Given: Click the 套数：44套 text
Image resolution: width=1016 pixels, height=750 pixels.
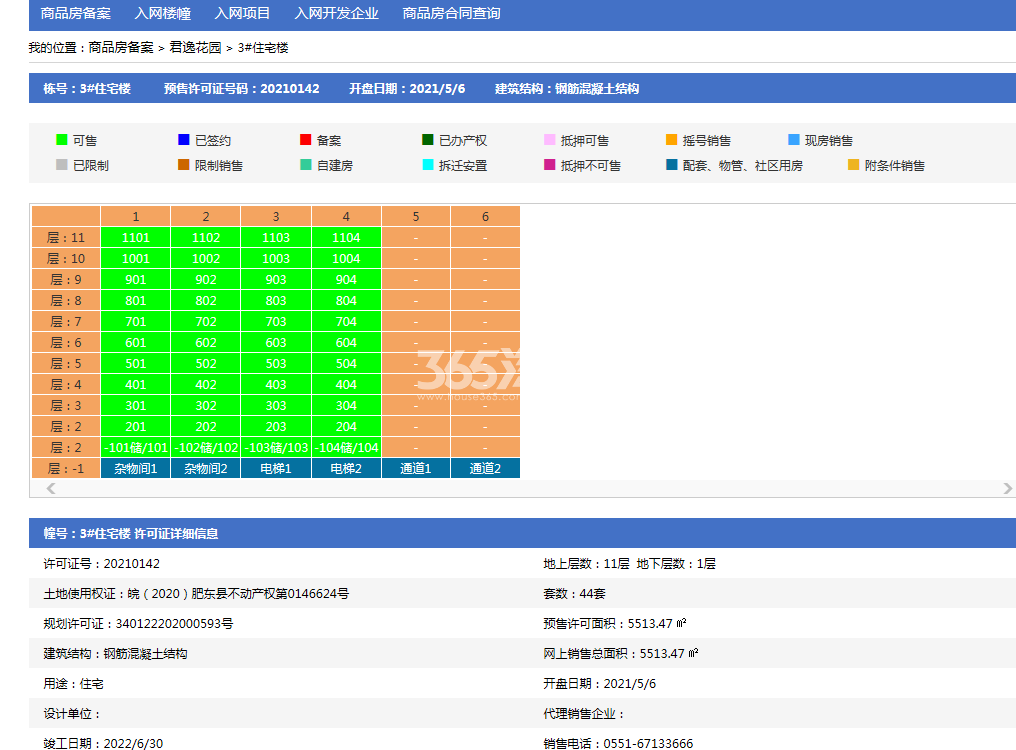Looking at the screenshot, I should click(x=574, y=593).
